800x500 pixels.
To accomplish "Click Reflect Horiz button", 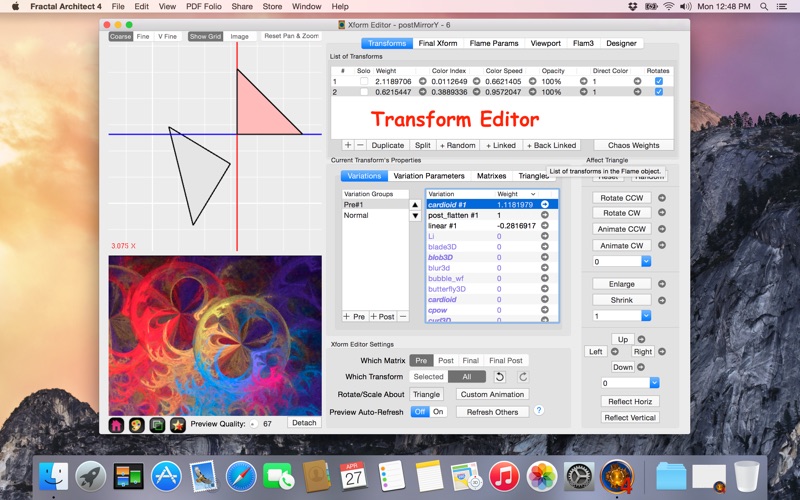I will point(630,402).
